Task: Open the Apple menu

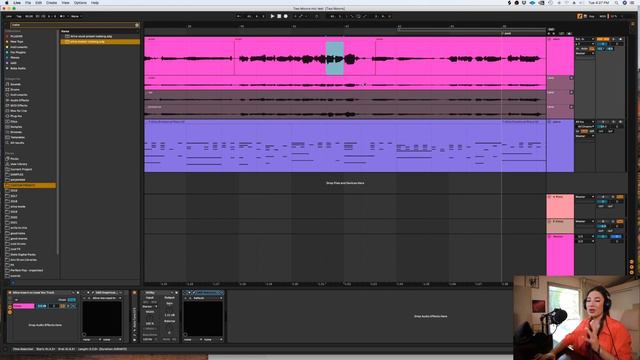Action: 6,3
